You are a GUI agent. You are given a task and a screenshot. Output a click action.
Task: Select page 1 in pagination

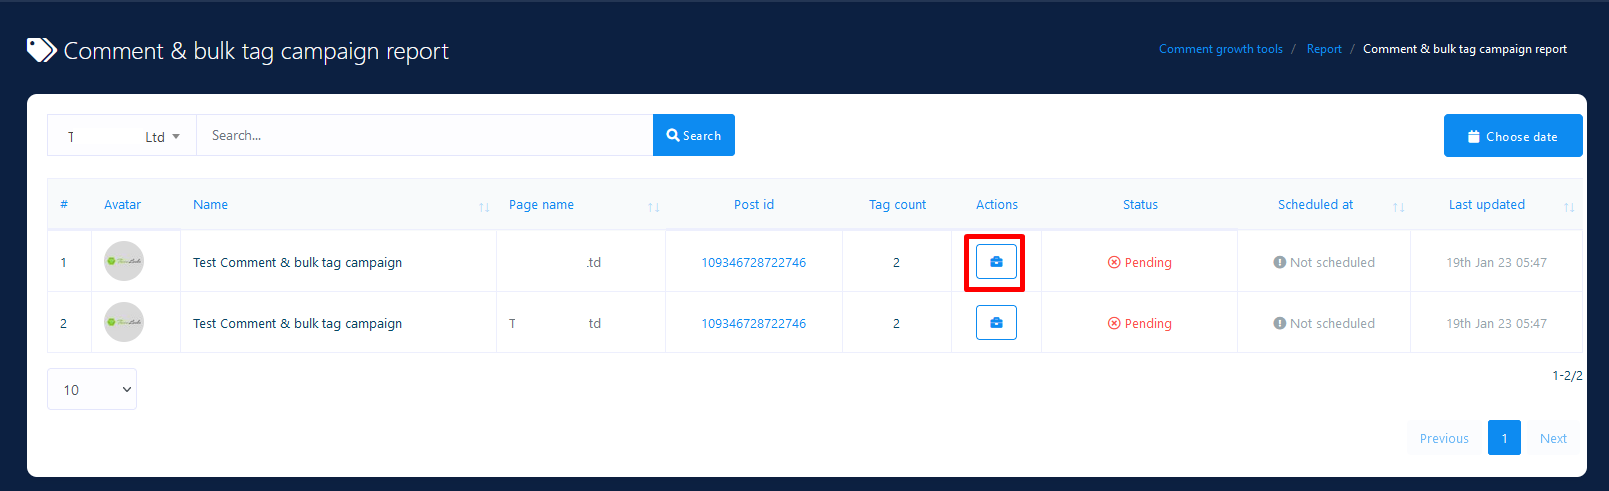click(1503, 438)
